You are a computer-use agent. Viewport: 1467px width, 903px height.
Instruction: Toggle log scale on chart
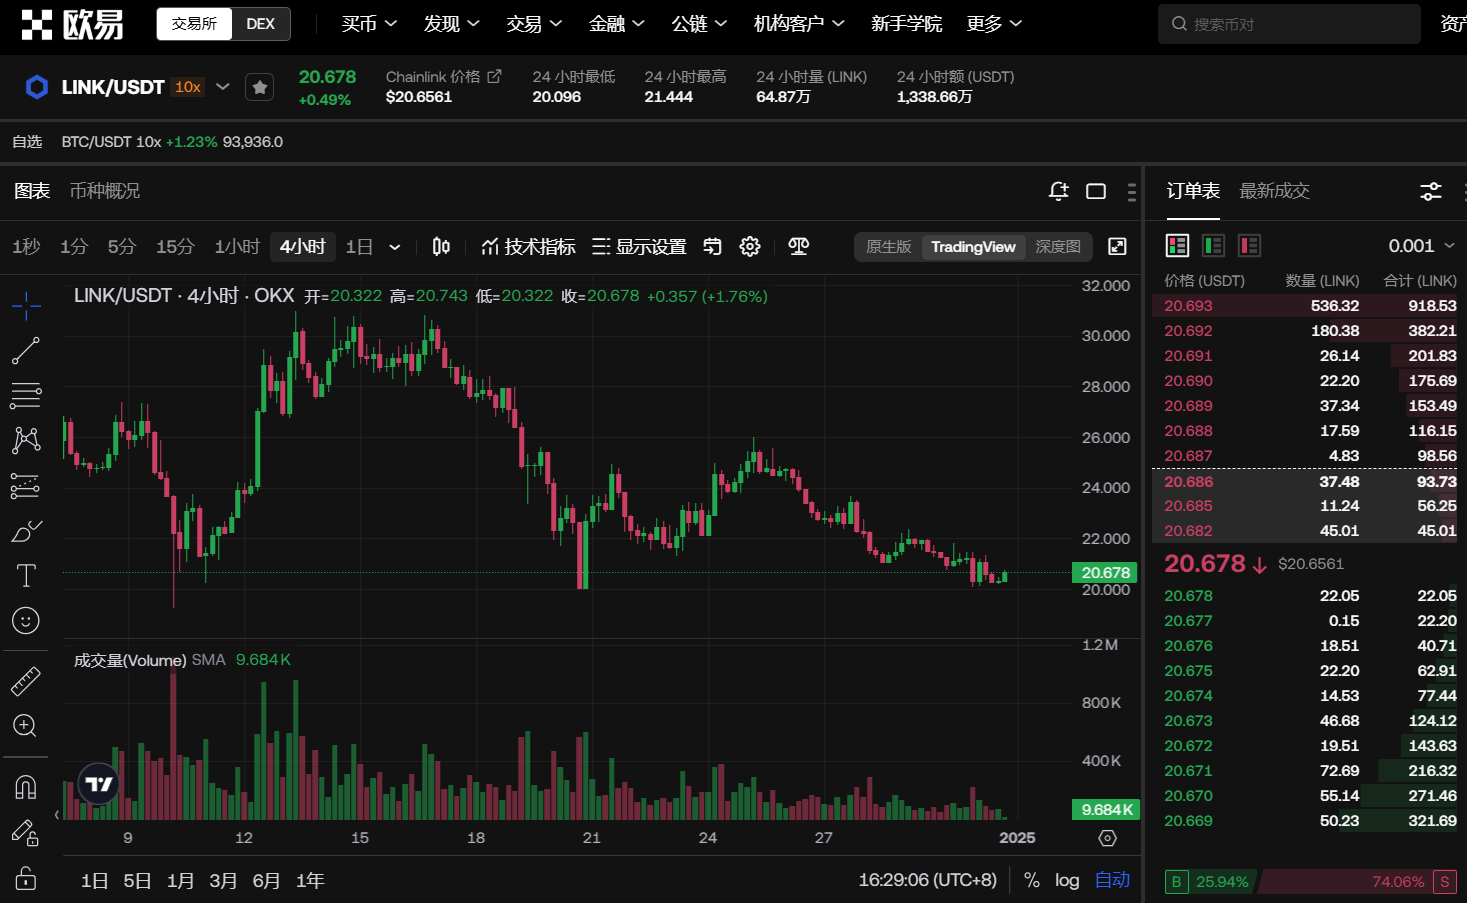coord(1067,880)
